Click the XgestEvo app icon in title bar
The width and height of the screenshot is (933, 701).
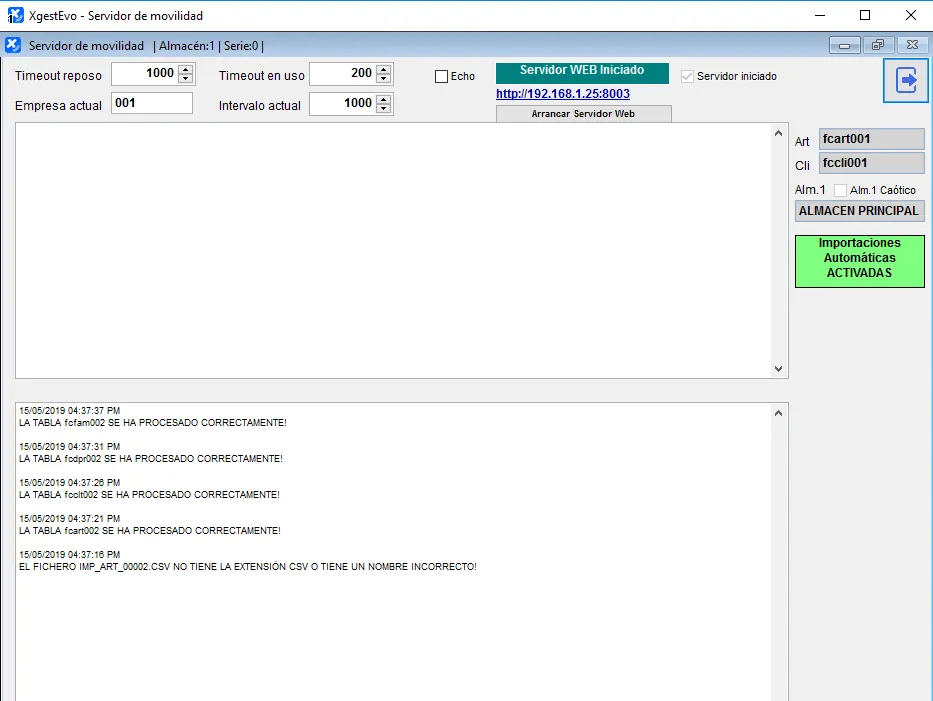[15, 15]
